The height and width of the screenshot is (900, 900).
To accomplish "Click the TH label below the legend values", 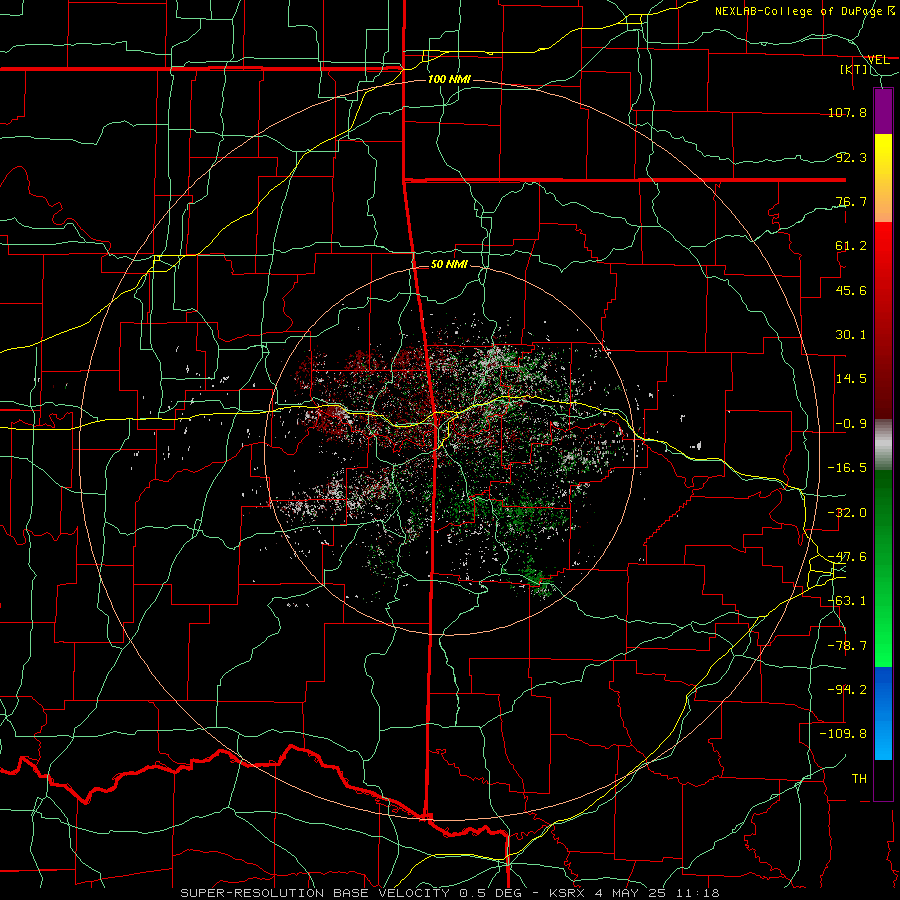I will 859,779.
